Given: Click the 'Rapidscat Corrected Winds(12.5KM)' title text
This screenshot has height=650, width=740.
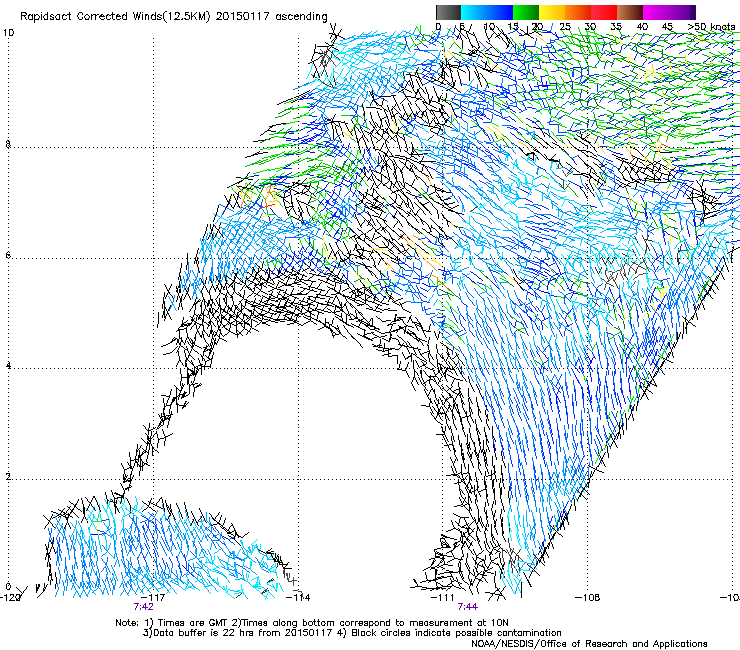Looking at the screenshot, I should (x=115, y=17).
